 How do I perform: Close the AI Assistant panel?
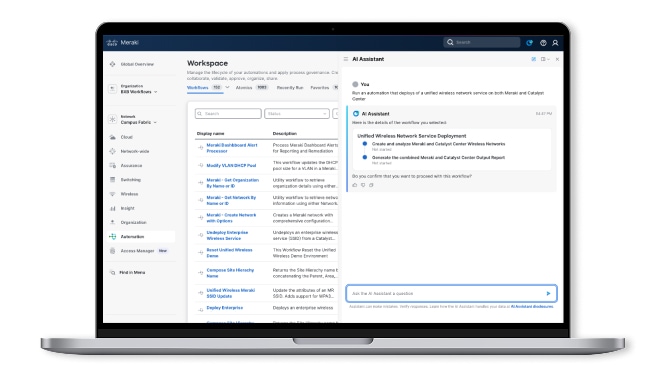(557, 59)
